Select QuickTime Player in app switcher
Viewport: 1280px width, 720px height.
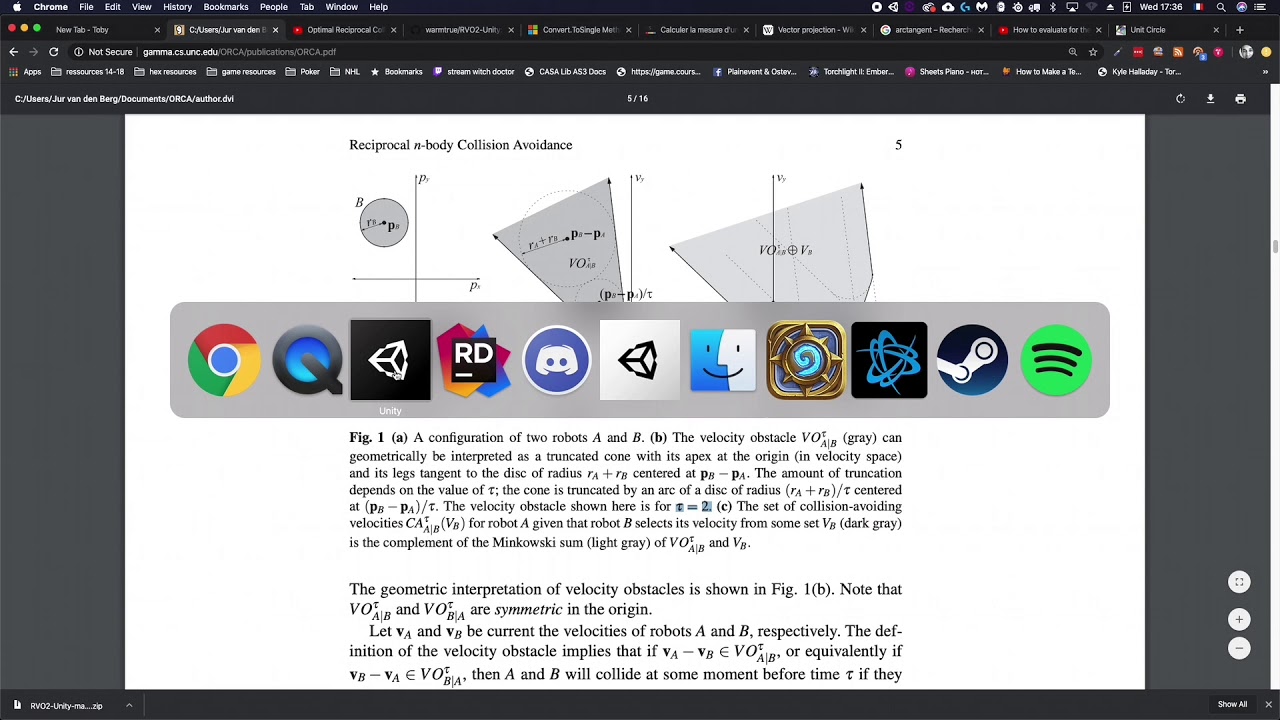click(307, 360)
